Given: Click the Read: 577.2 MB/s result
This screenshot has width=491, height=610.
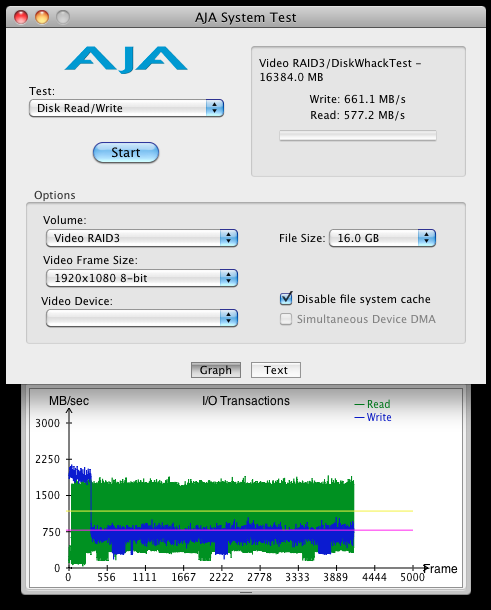Looking at the screenshot, I should [358, 115].
